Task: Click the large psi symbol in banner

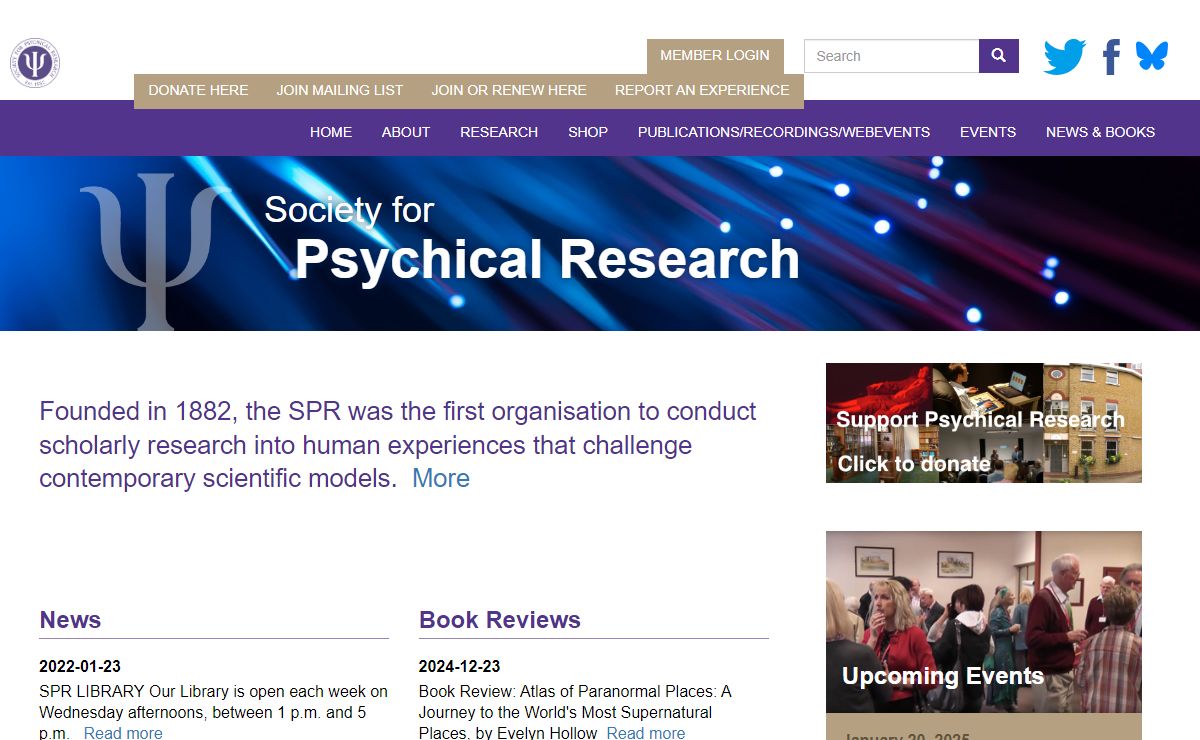Action: [154, 250]
